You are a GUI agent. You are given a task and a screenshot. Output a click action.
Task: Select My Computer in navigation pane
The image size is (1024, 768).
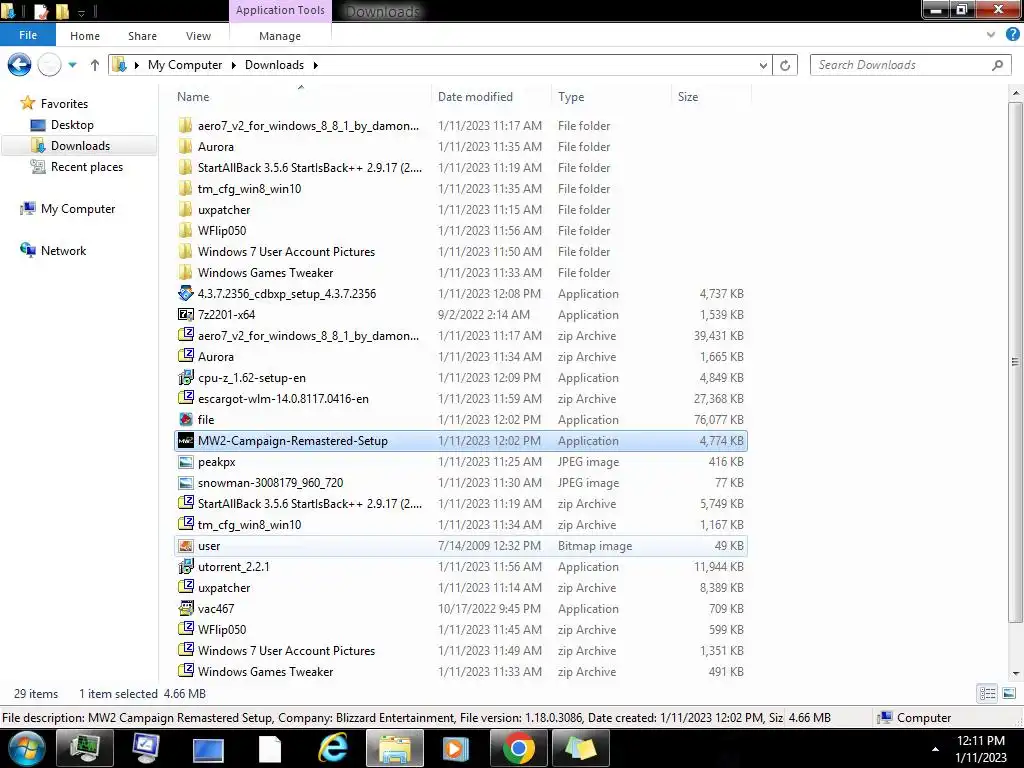point(78,209)
